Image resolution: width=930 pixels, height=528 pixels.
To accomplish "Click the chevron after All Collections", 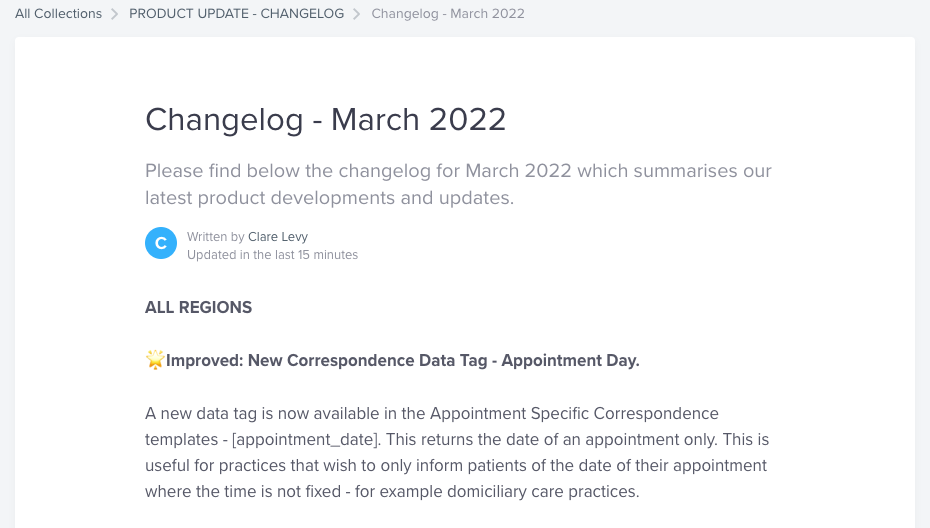I will [x=115, y=14].
